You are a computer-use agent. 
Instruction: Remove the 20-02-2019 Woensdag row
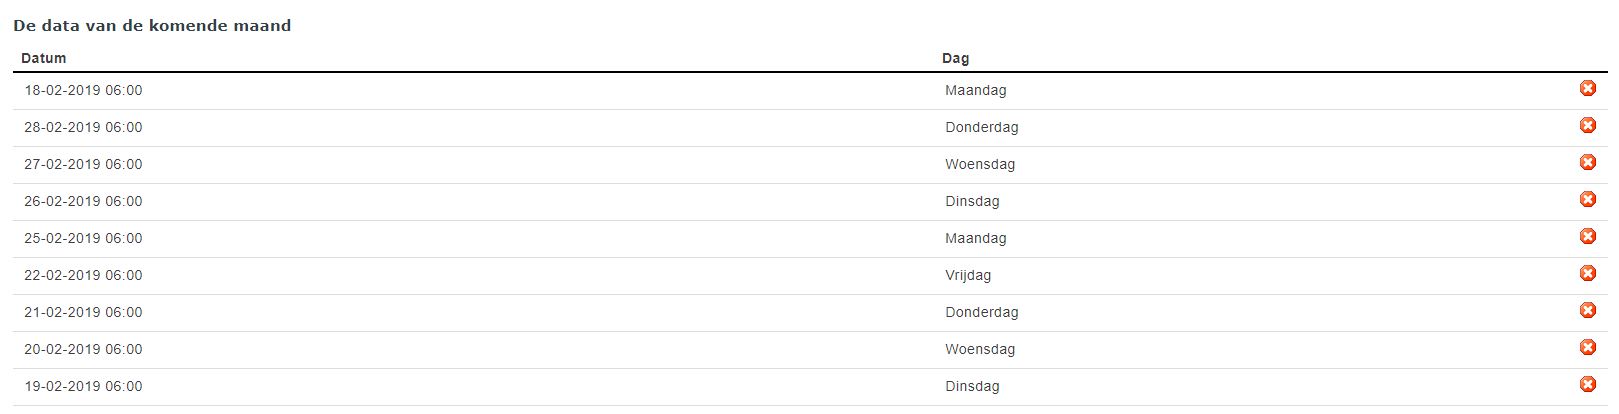(x=1587, y=348)
